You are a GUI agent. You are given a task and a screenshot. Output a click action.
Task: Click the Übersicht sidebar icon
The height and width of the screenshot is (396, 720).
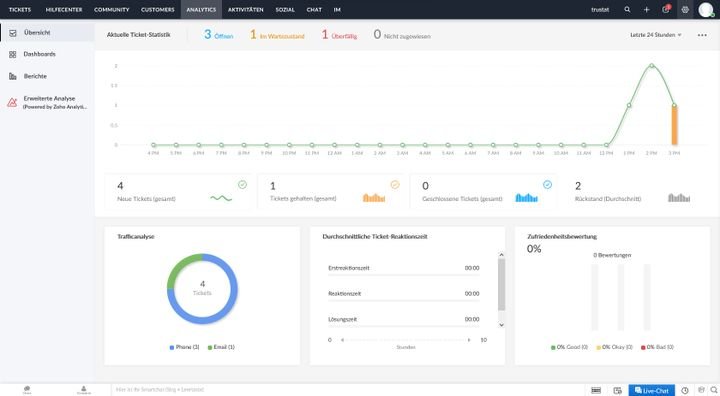coord(13,33)
